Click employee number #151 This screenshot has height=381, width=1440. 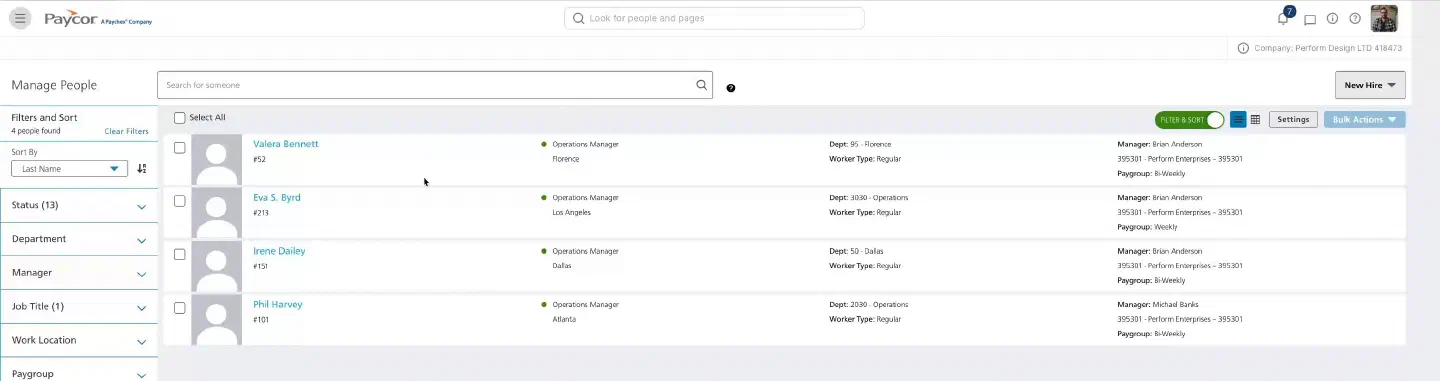[x=260, y=266]
